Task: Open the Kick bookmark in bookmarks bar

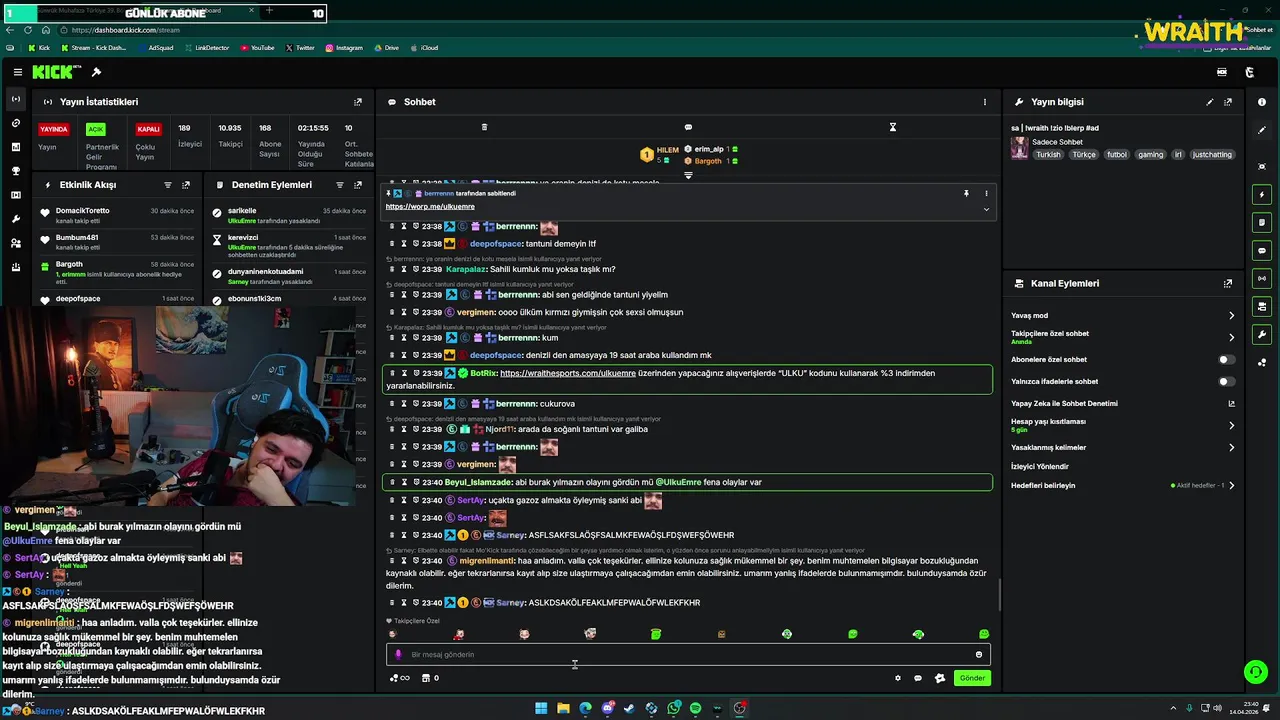Action: pos(39,47)
